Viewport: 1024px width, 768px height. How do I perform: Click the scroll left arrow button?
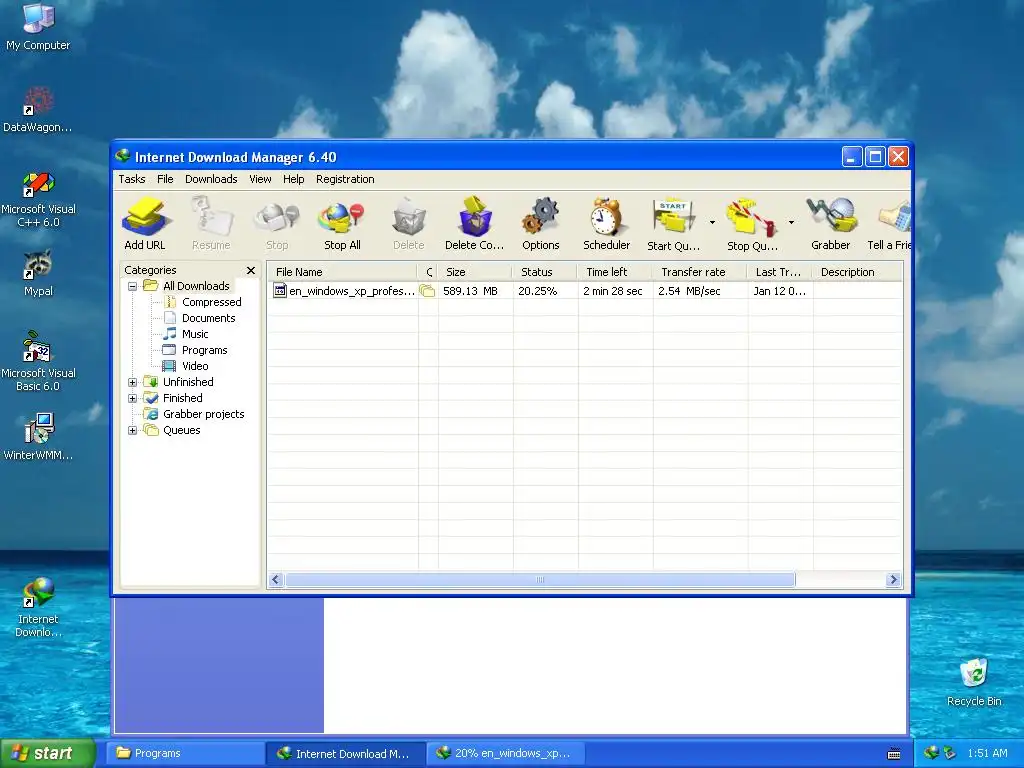point(276,579)
